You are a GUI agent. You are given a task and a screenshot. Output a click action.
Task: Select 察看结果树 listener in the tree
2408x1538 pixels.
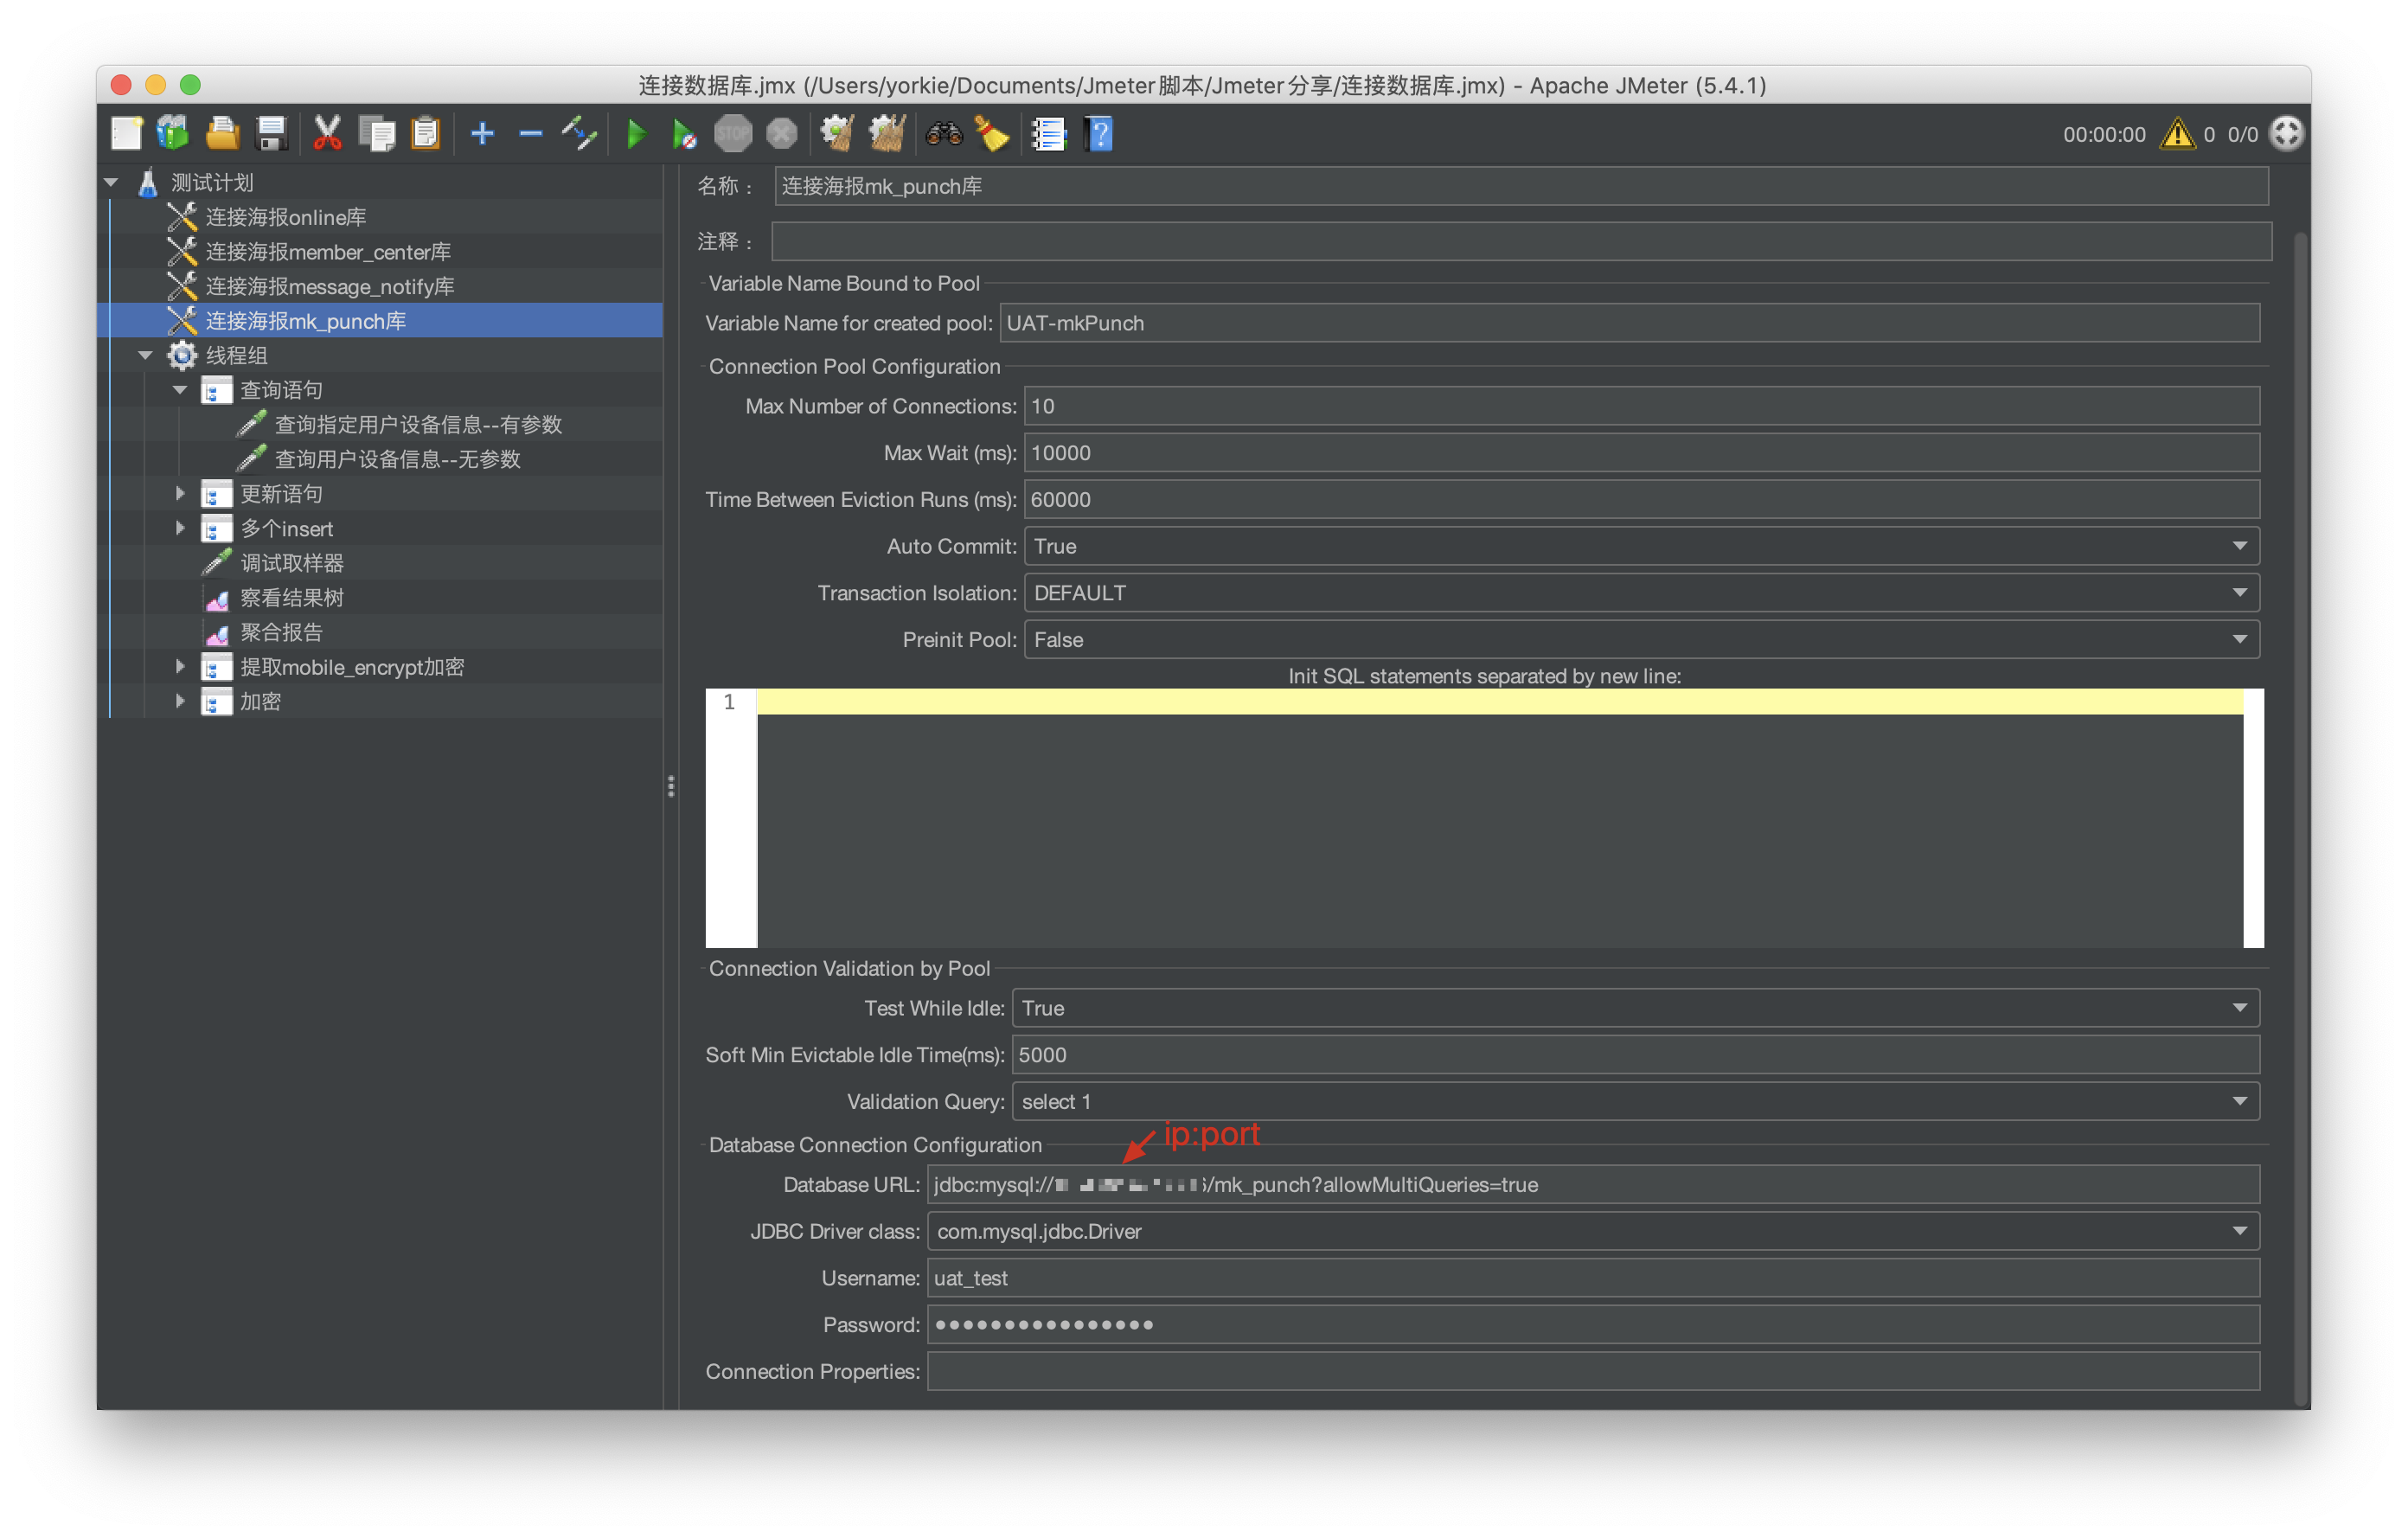click(x=291, y=598)
